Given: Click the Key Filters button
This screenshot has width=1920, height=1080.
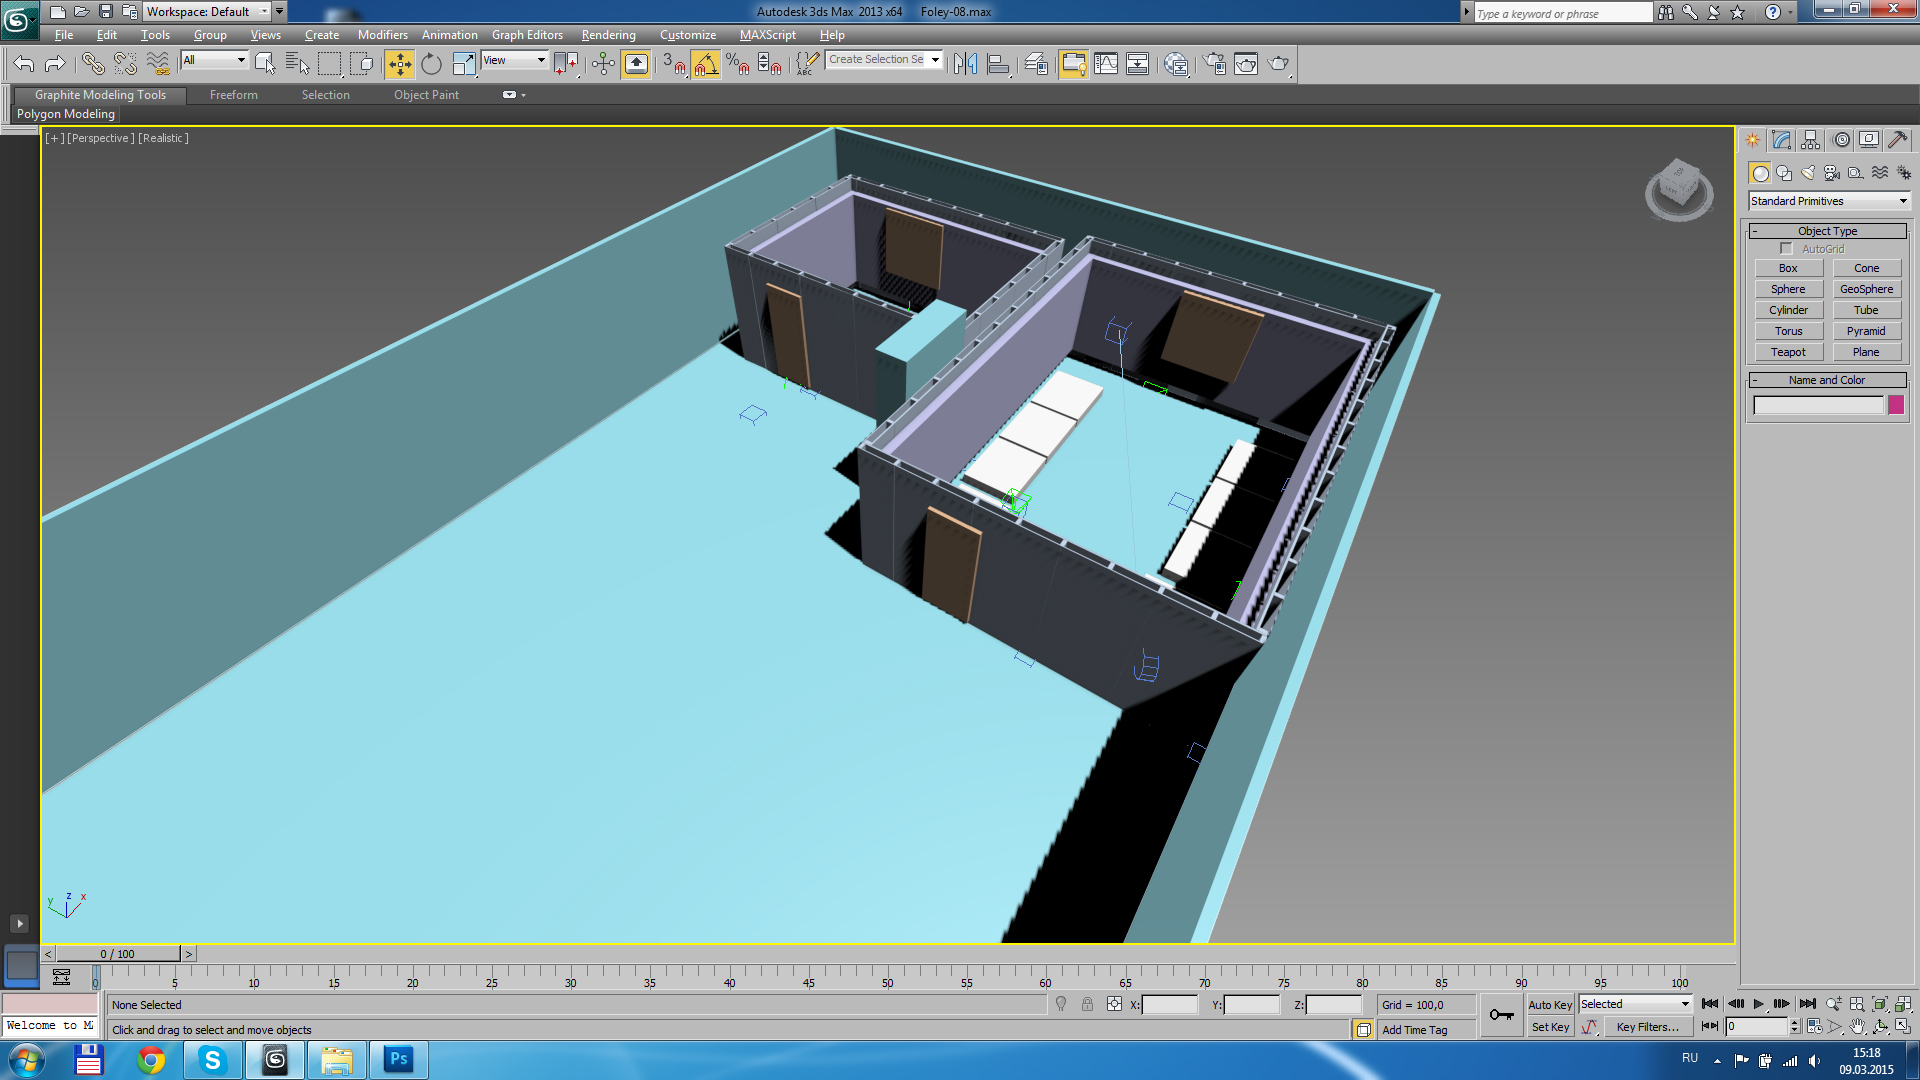Looking at the screenshot, I should point(1647,1027).
